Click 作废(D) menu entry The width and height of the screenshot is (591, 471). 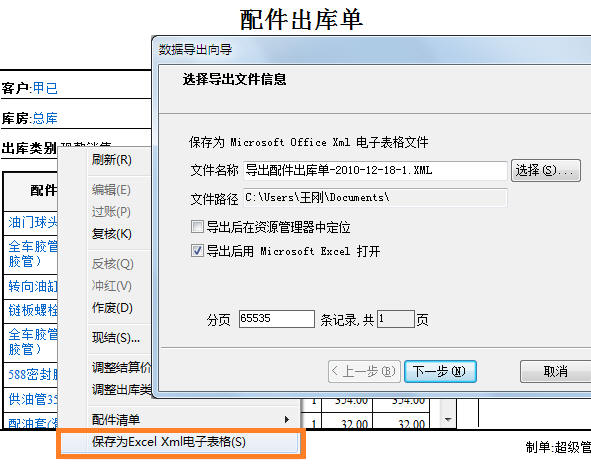[x=112, y=308]
